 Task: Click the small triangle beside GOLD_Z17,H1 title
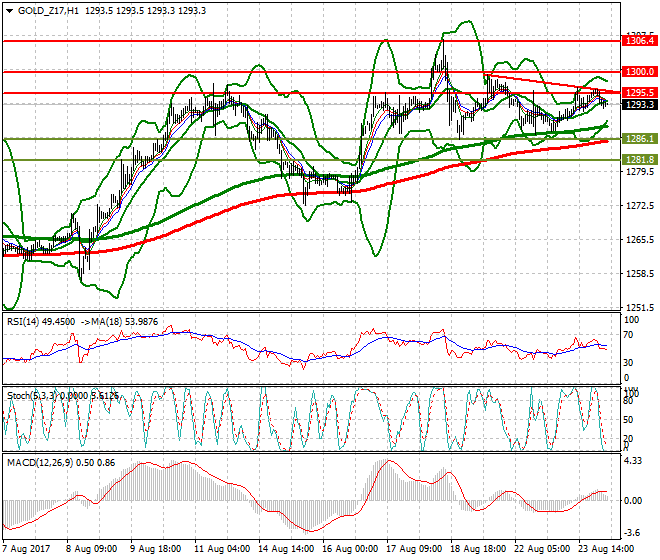tap(8, 10)
